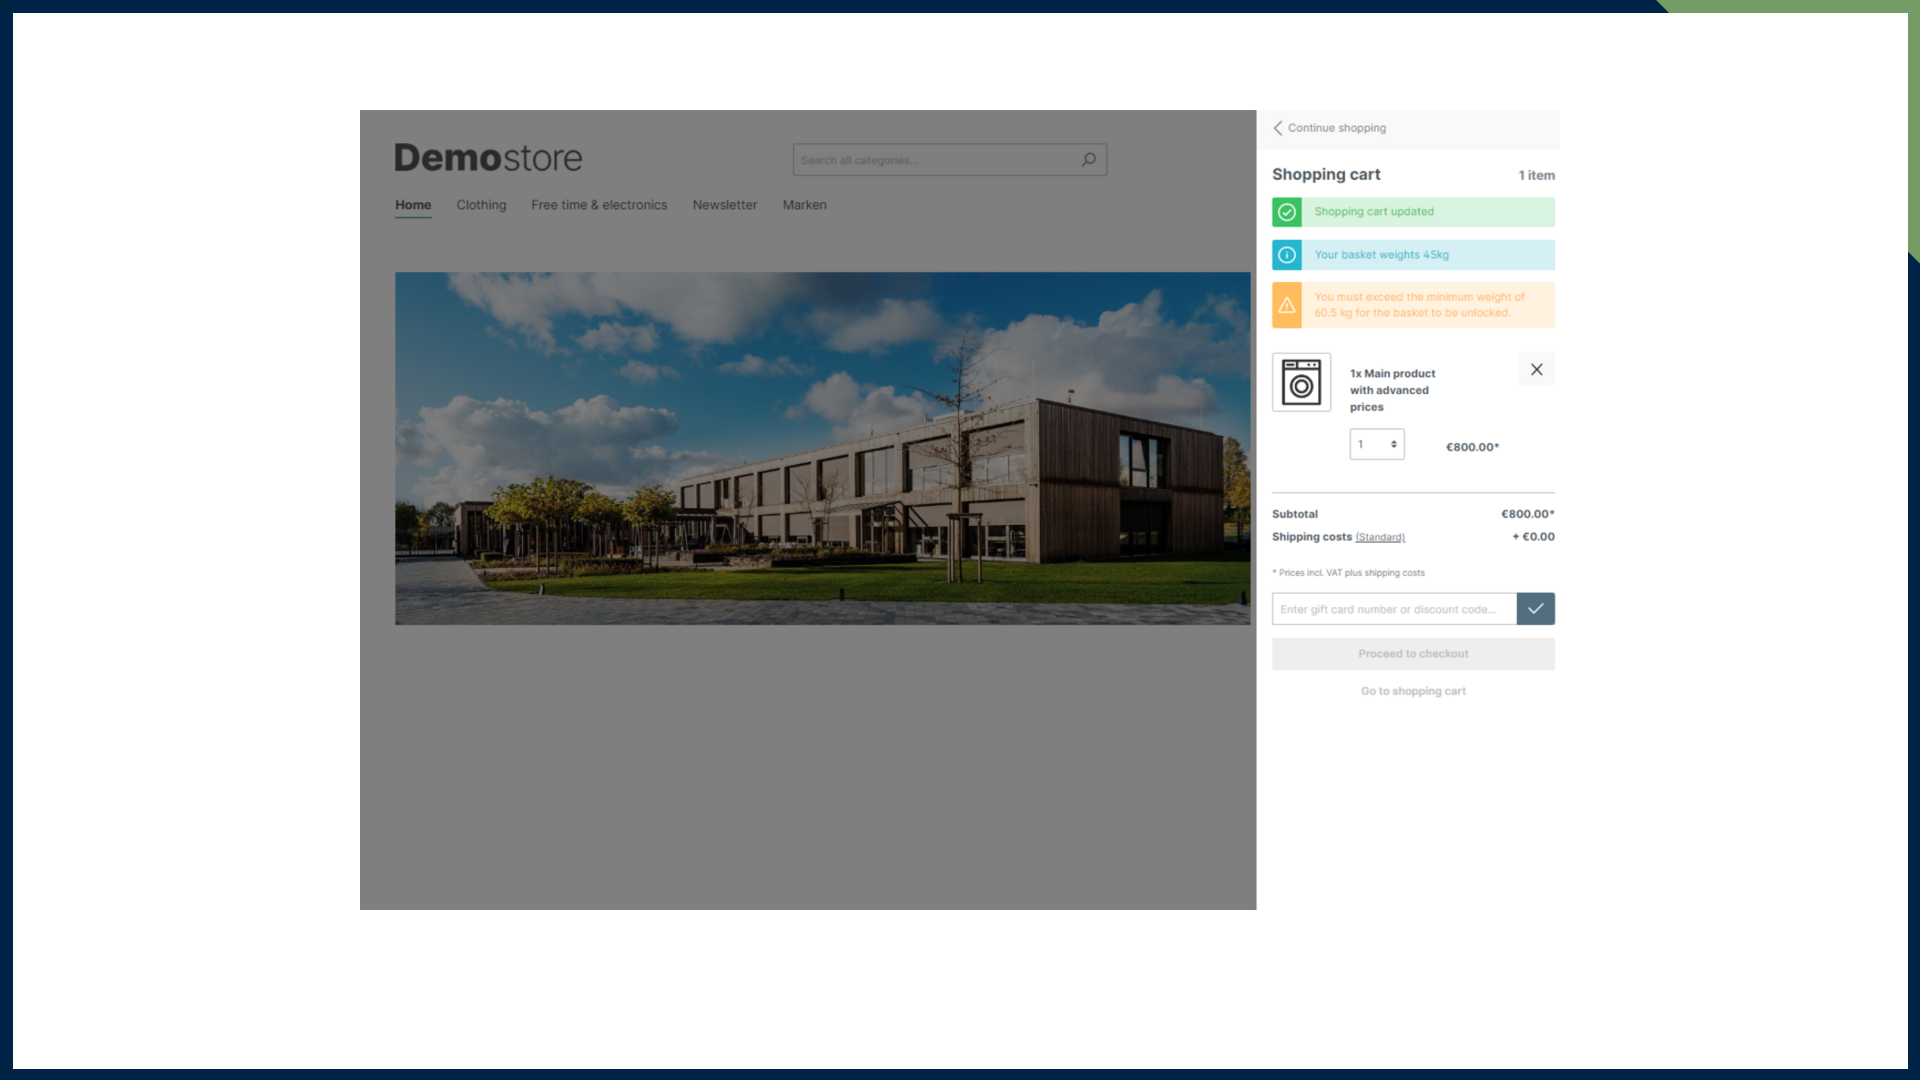1920x1080 pixels.
Task: Click Continue shopping link
Action: [x=1337, y=128]
